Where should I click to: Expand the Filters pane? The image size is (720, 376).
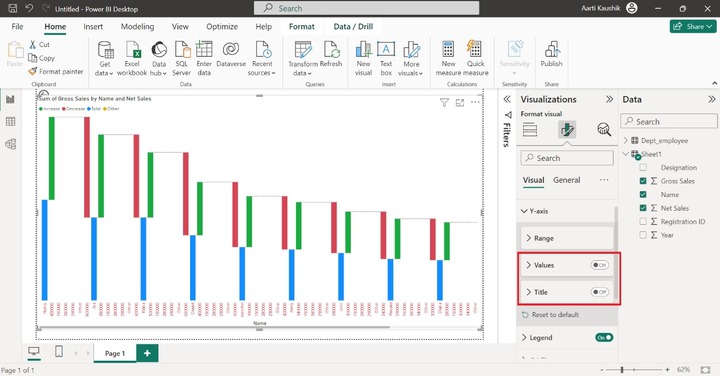pos(507,99)
